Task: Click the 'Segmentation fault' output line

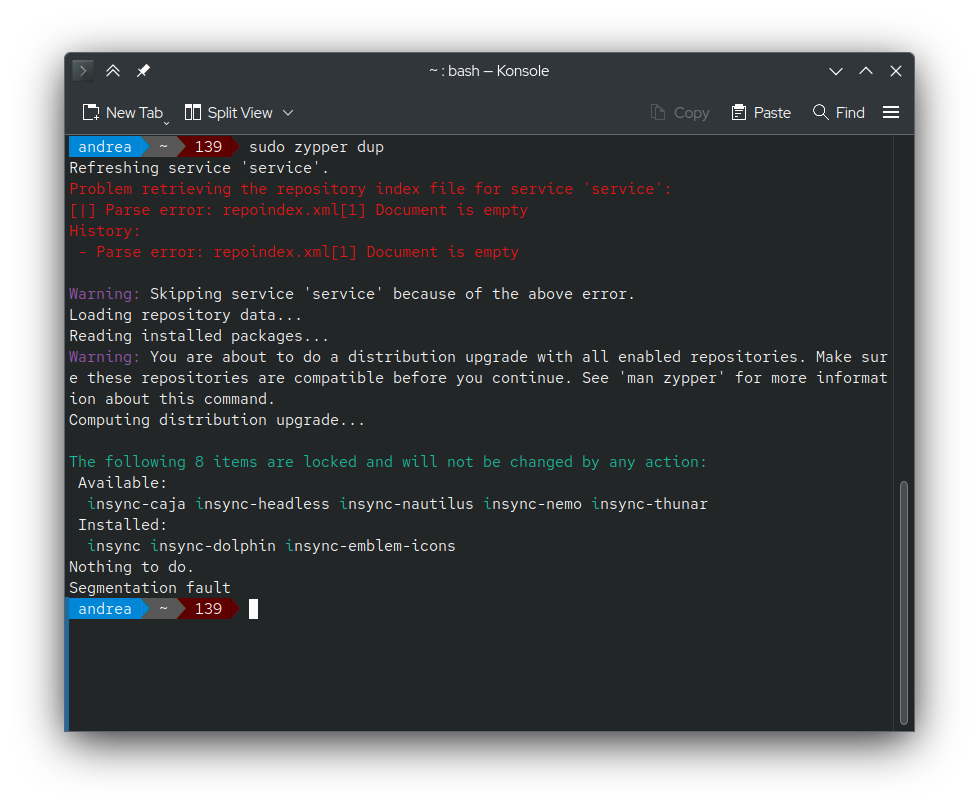Action: 150,588
